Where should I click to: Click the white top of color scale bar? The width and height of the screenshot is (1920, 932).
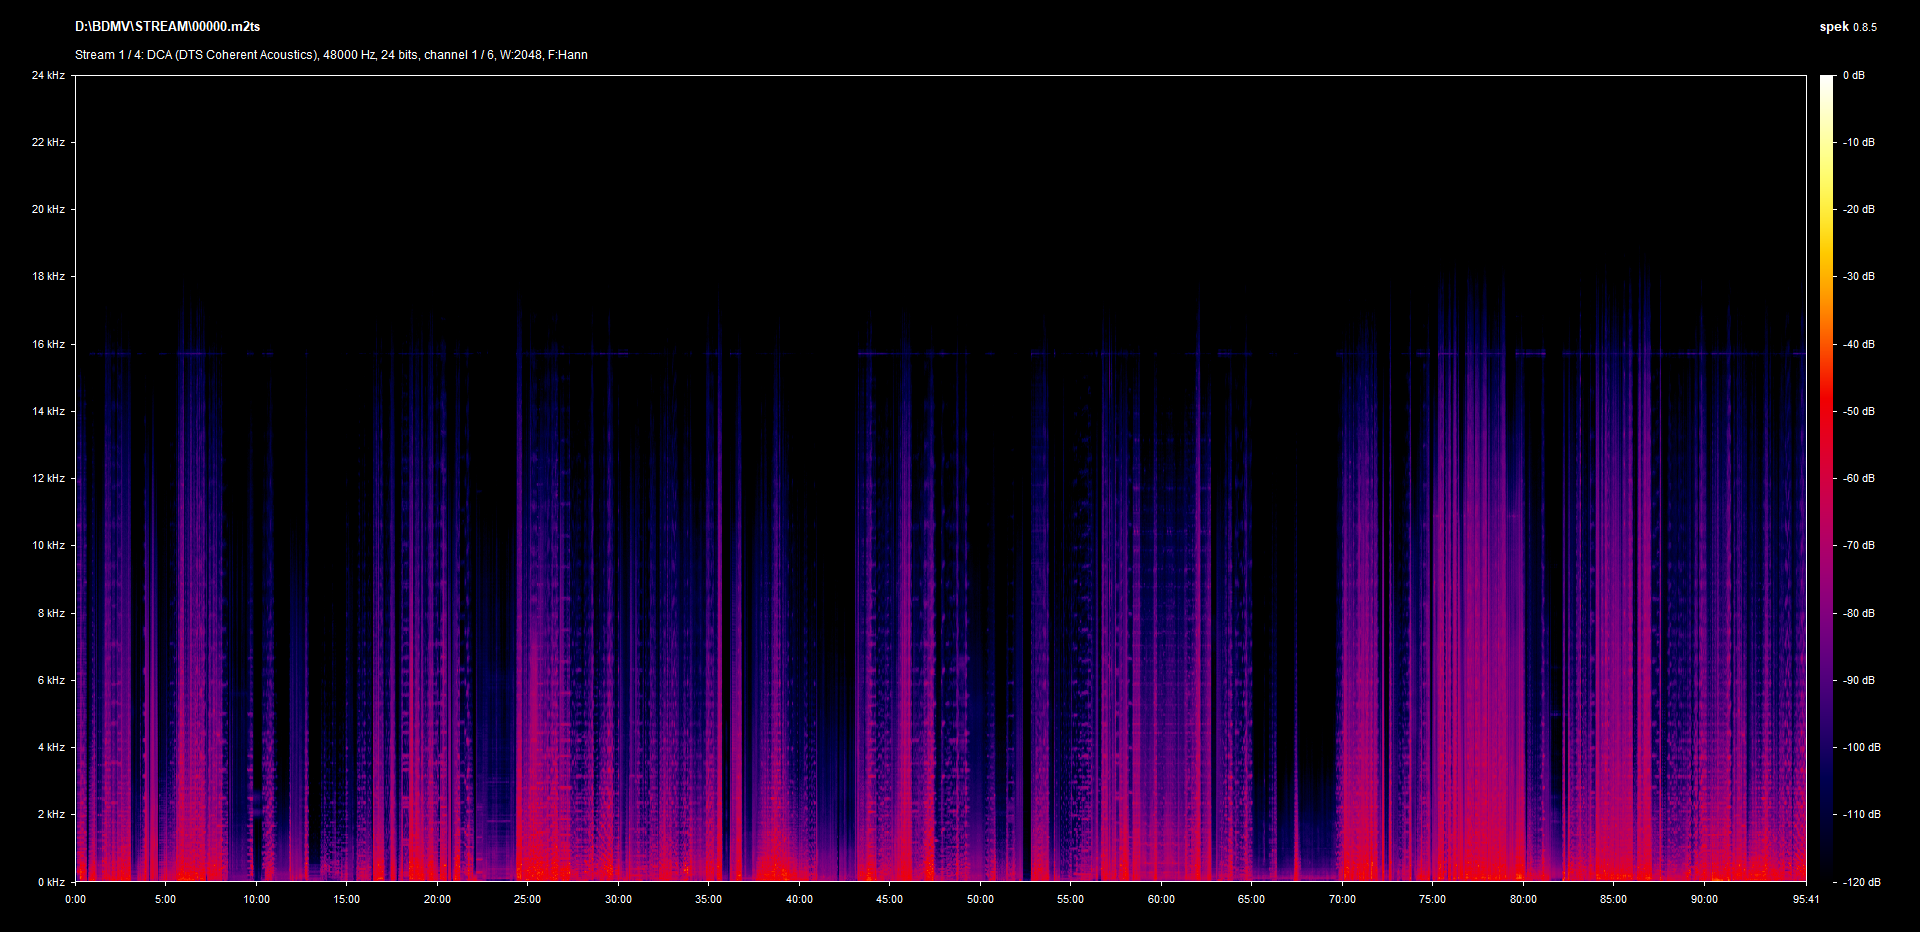coord(1826,82)
